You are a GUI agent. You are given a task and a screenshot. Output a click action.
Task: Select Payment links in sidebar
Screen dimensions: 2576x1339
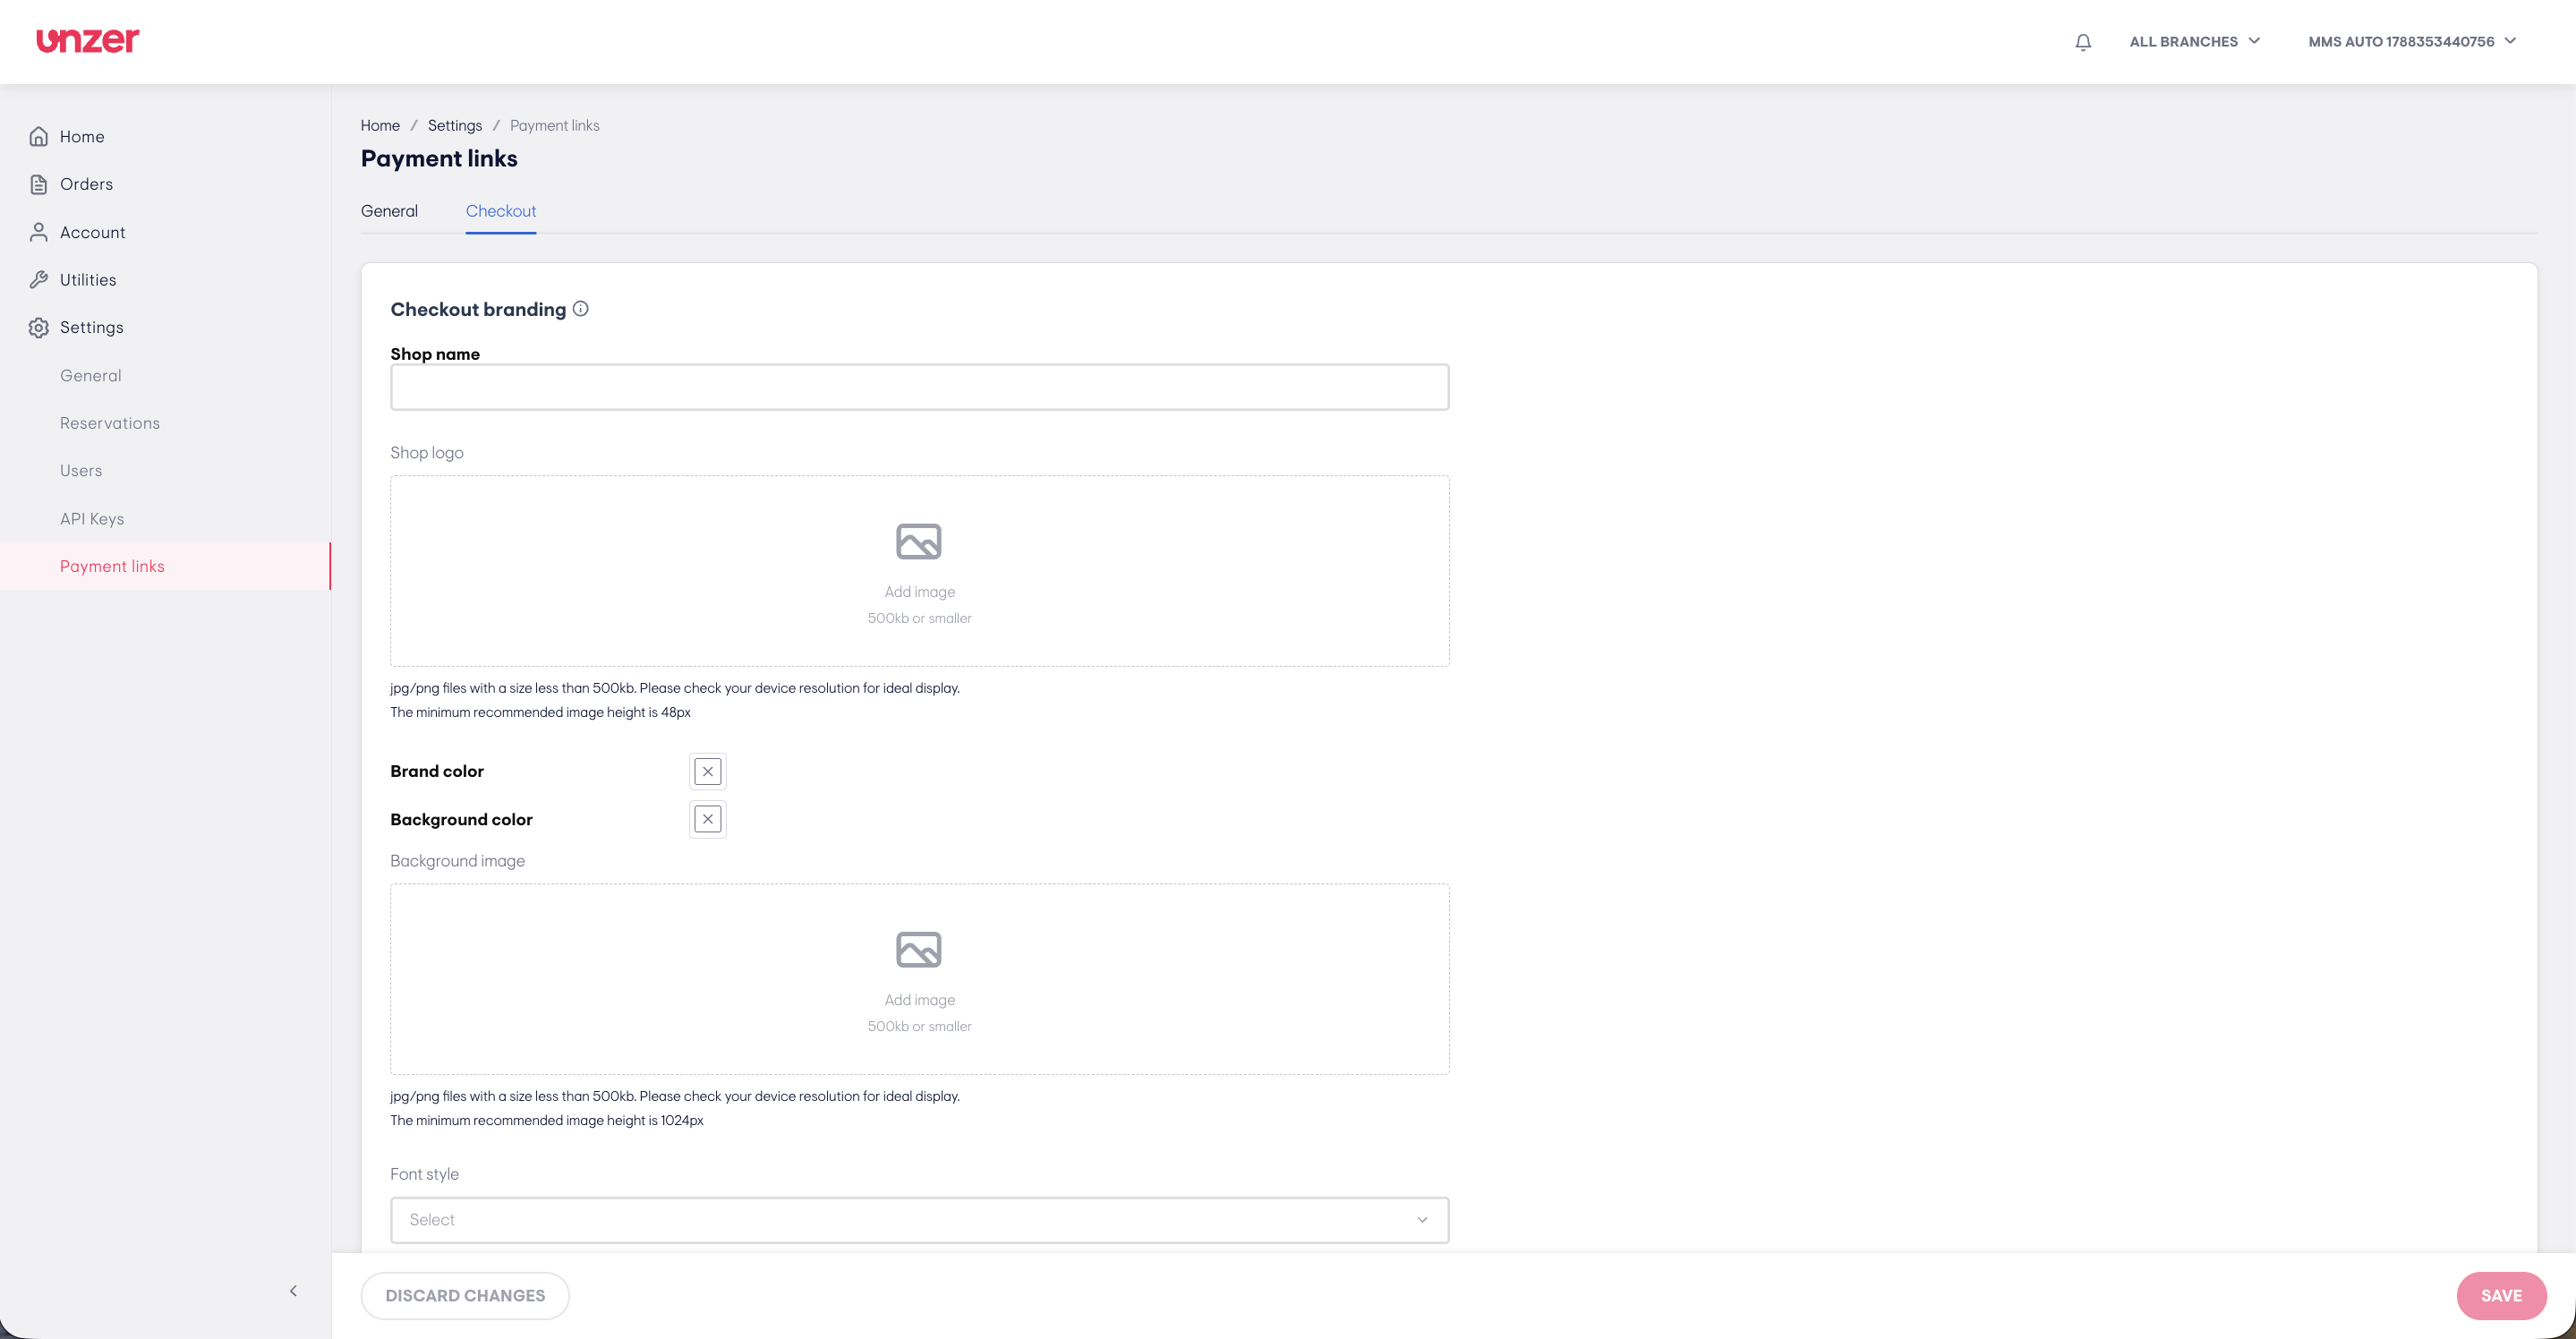(x=165, y=566)
